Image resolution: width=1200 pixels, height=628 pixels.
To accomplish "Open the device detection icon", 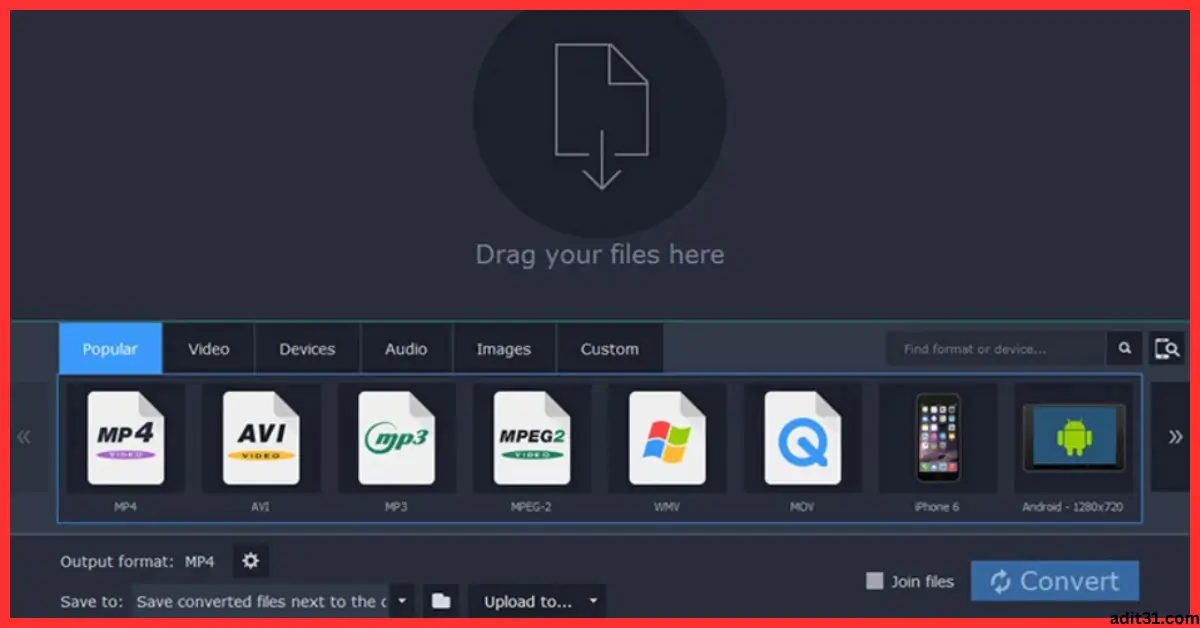I will [x=1167, y=349].
